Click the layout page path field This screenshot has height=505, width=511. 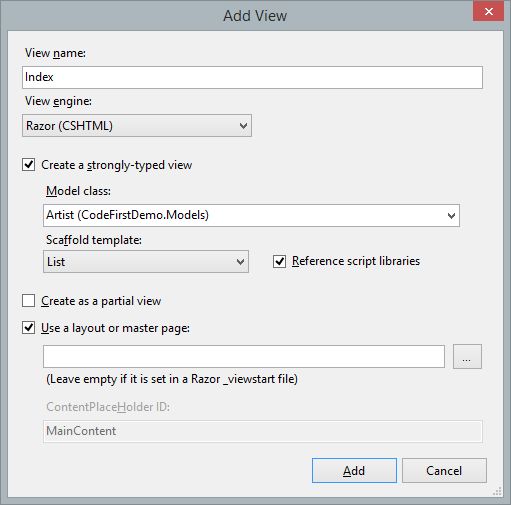click(244, 357)
